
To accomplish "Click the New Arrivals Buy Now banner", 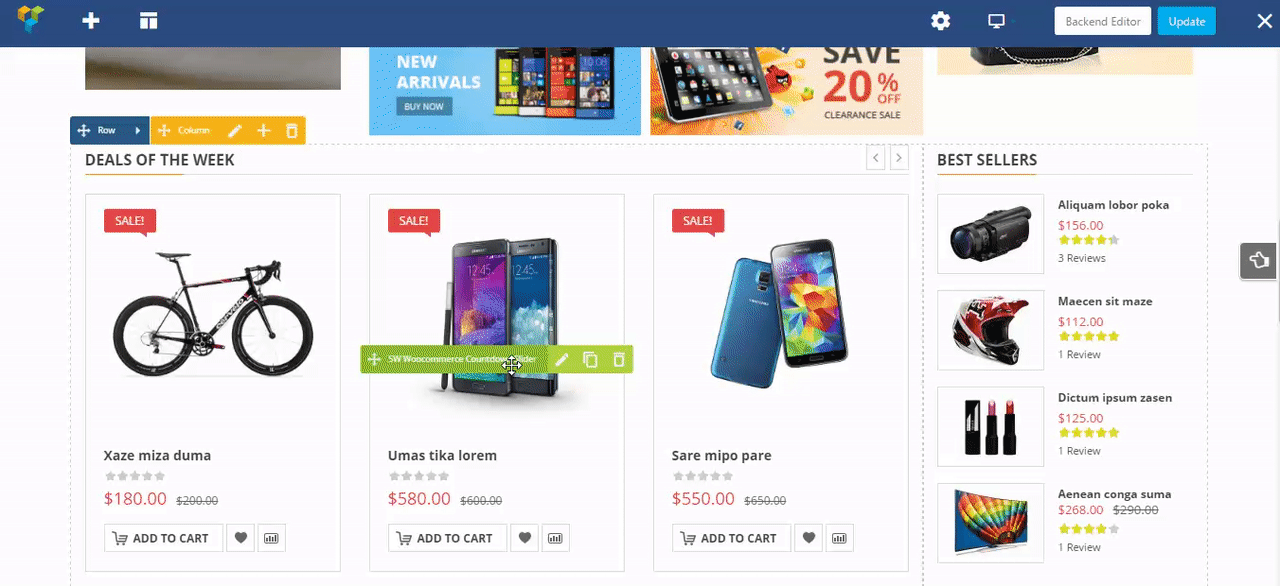I will 505,90.
